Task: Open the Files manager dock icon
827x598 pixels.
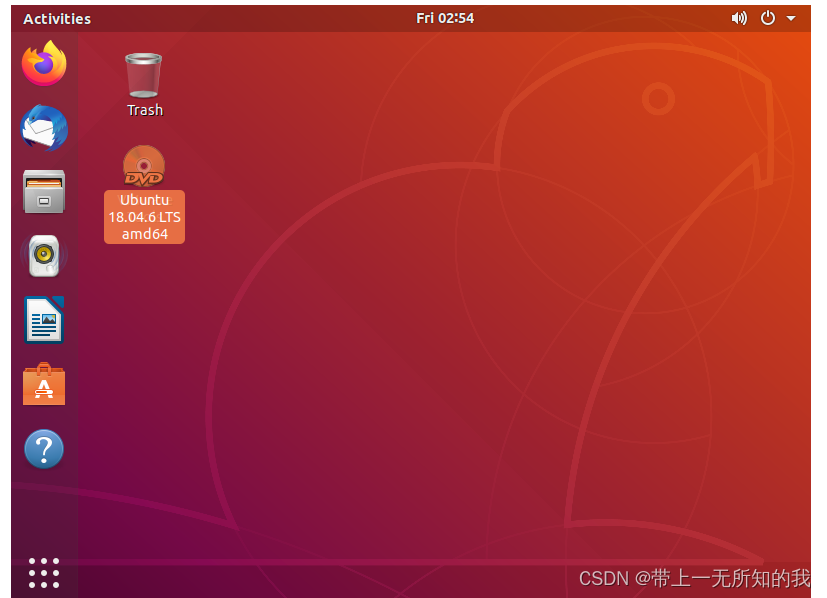Action: pyautogui.click(x=44, y=192)
